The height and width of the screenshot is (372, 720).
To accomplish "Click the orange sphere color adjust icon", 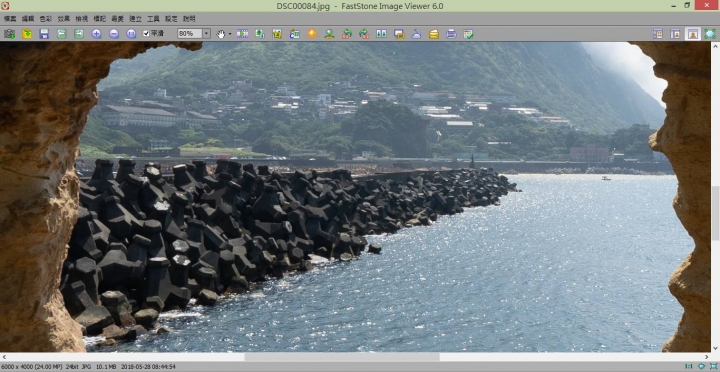I will coord(312,34).
